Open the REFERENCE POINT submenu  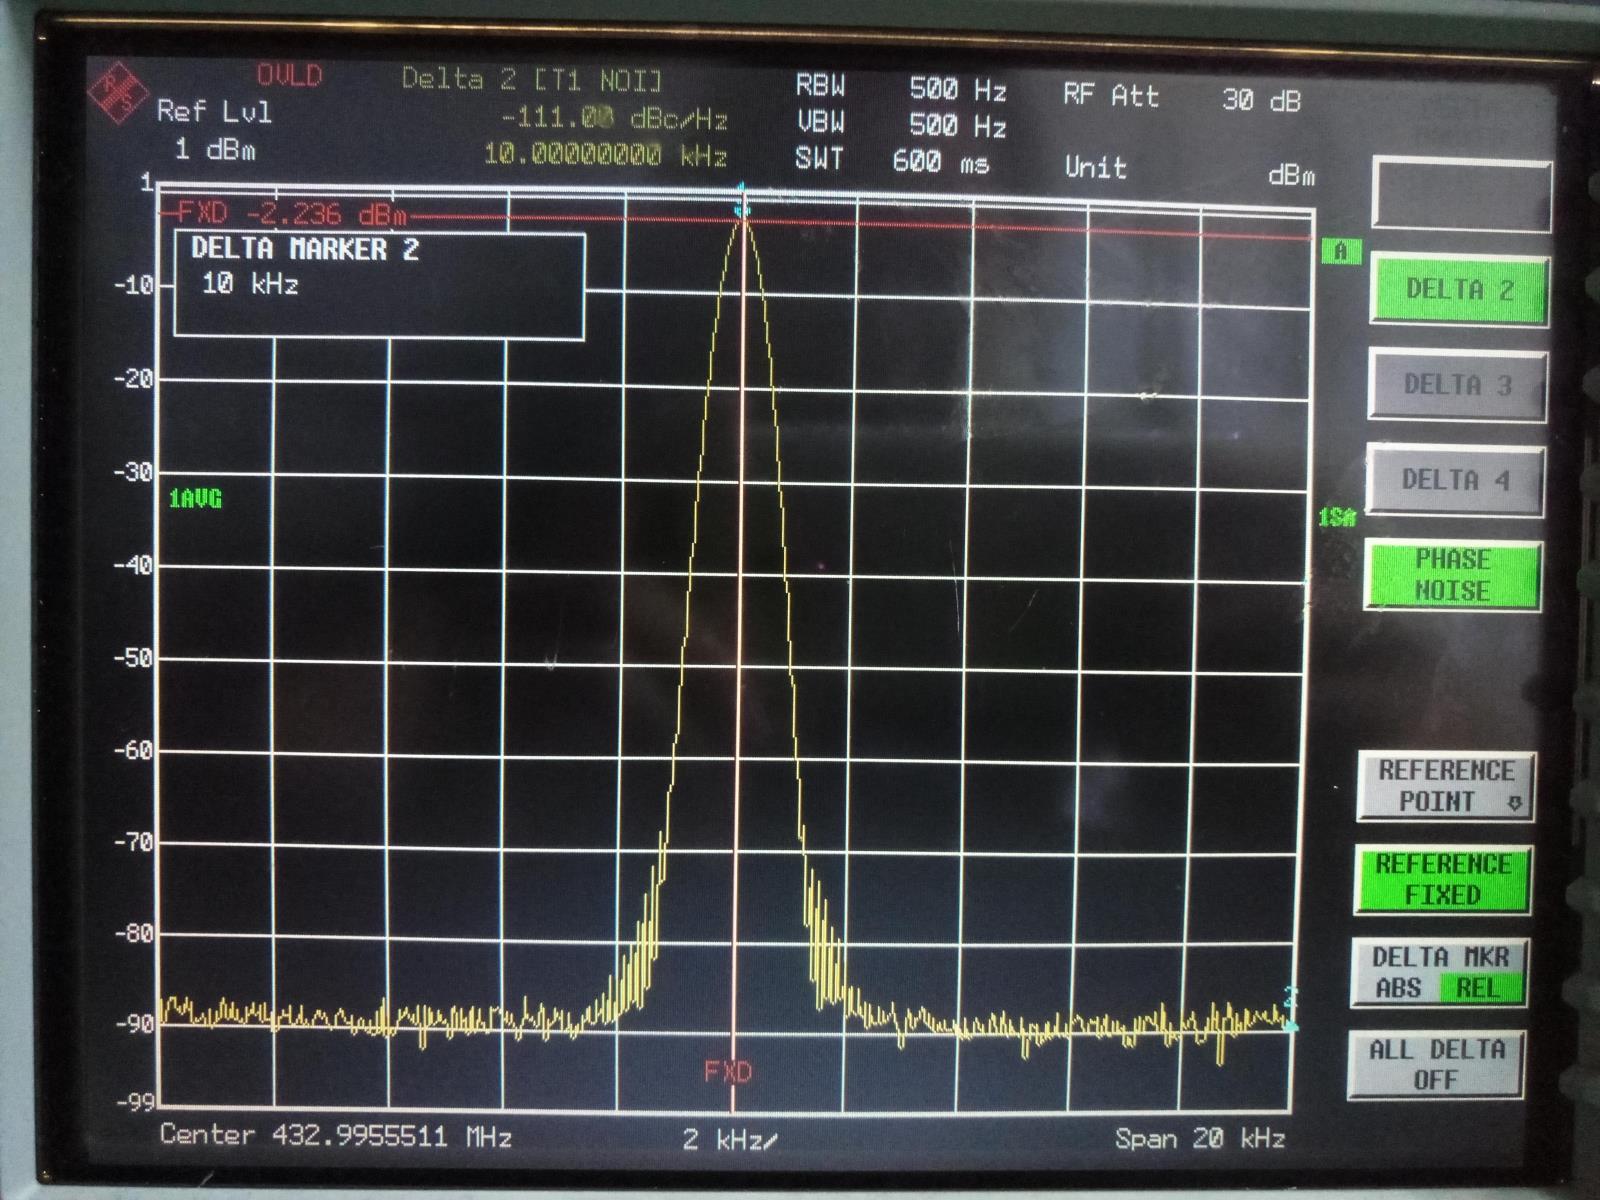(1446, 786)
